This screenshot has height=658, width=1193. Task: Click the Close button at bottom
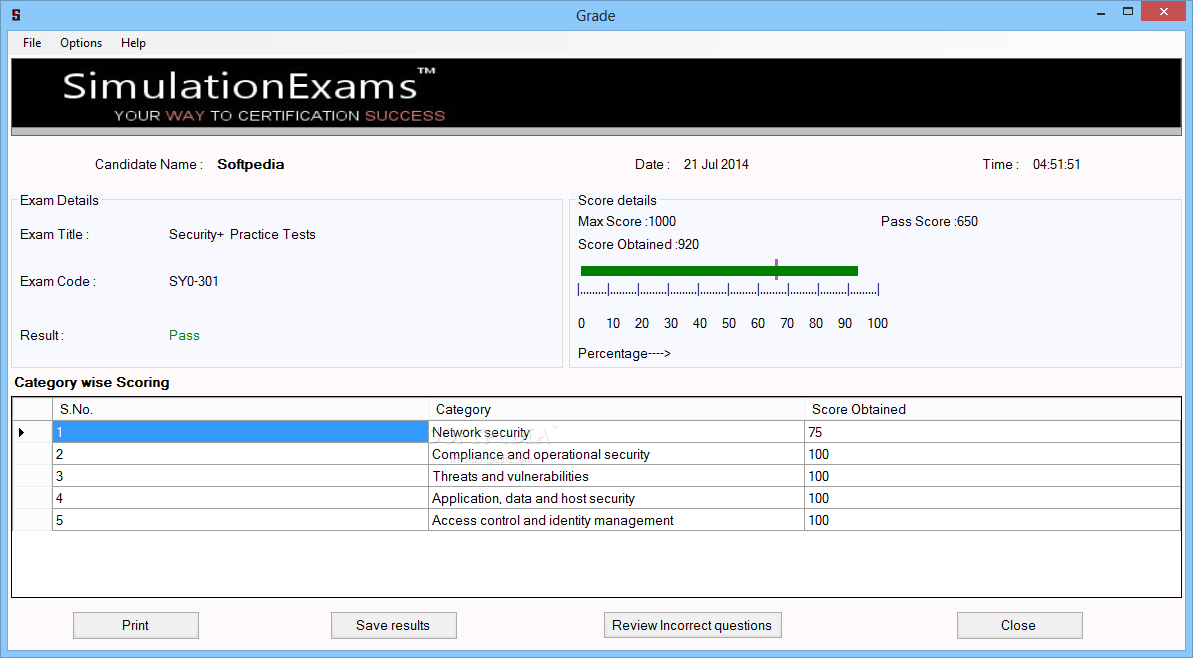(x=1020, y=625)
